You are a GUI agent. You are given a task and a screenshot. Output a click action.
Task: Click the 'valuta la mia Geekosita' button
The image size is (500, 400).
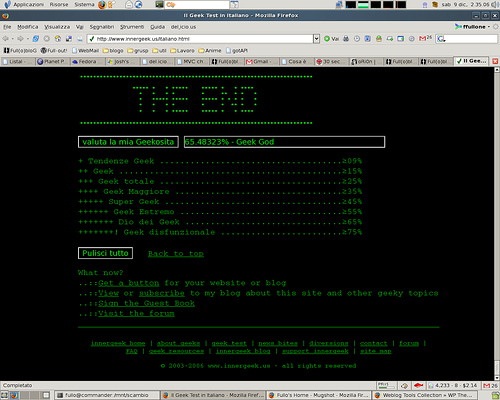click(x=128, y=142)
